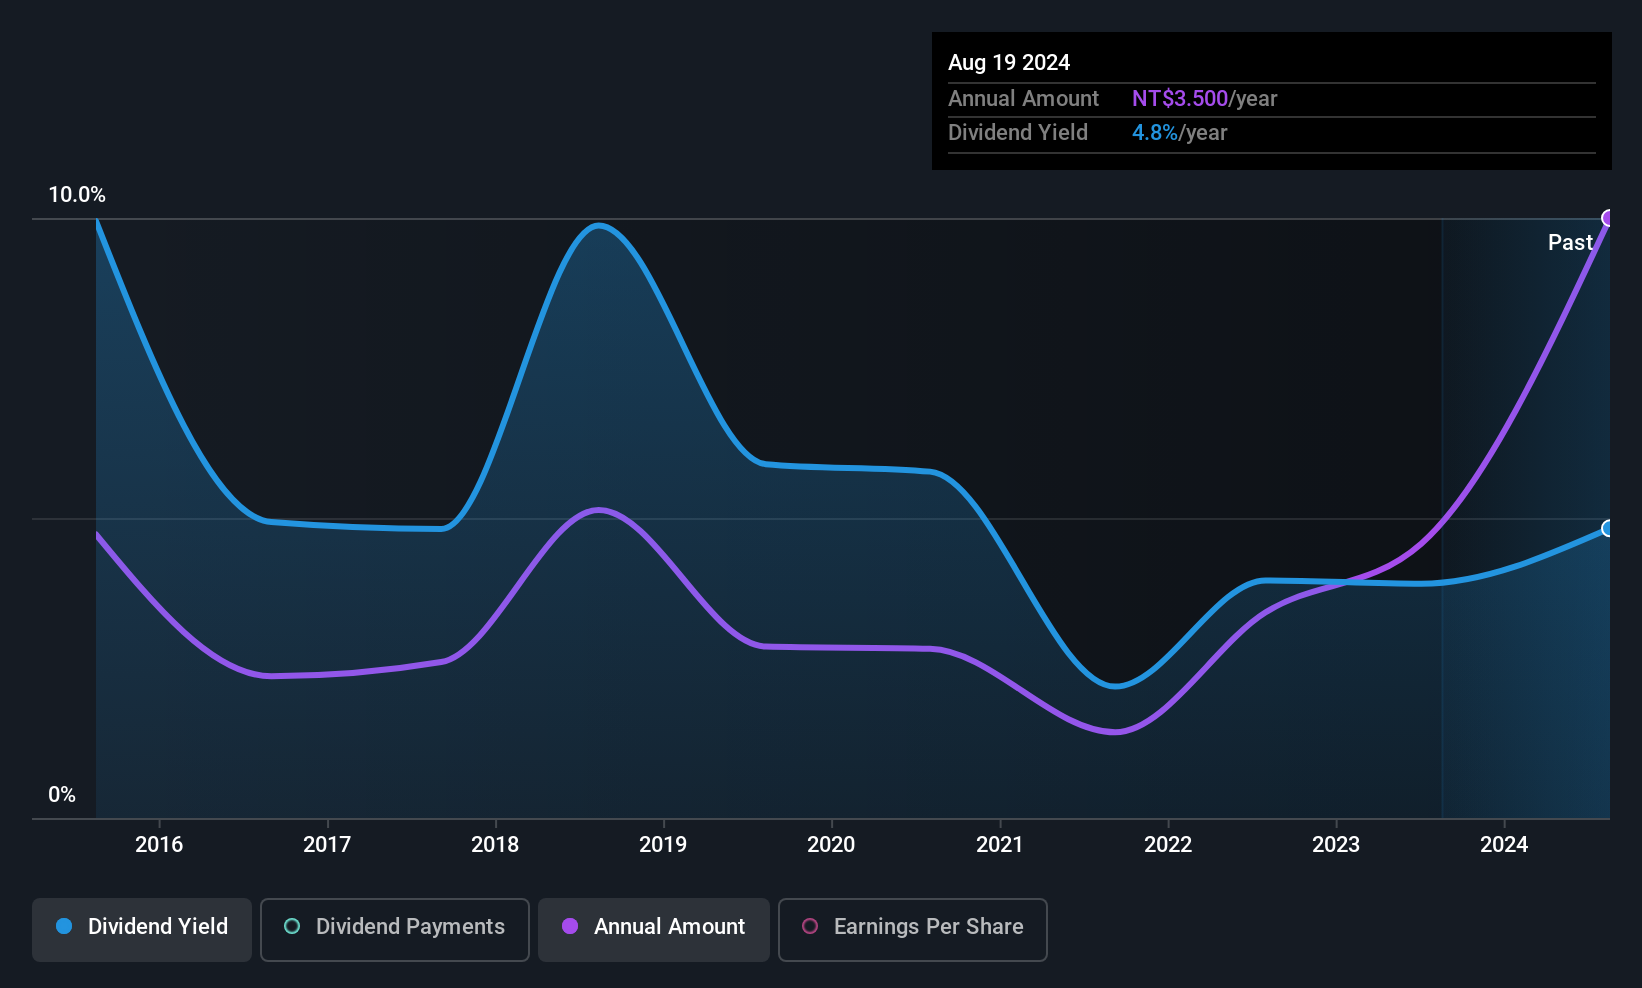Viewport: 1642px width, 988px height.
Task: Select the 2016 x-axis label
Action: tap(159, 845)
